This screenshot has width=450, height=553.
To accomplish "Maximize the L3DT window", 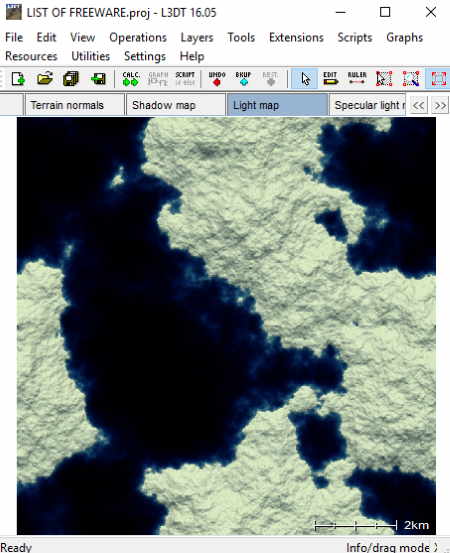I will pos(385,12).
